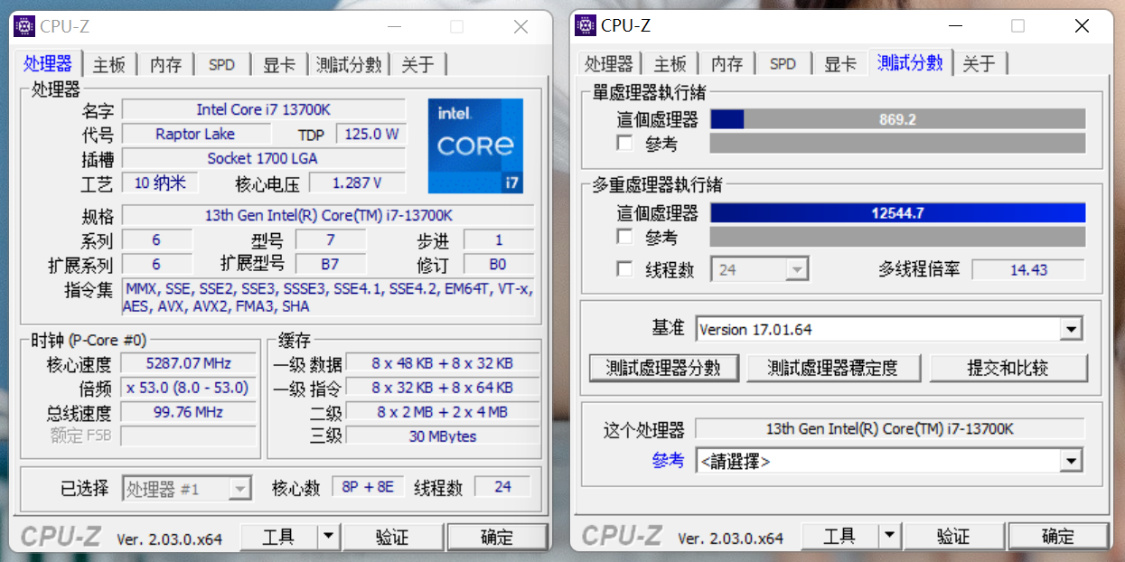This screenshot has height=562, width=1125.
Task: Click the 二级 cache value 8 x 2 MB + 2 x 4 MB
Action: pyautogui.click(x=442, y=412)
